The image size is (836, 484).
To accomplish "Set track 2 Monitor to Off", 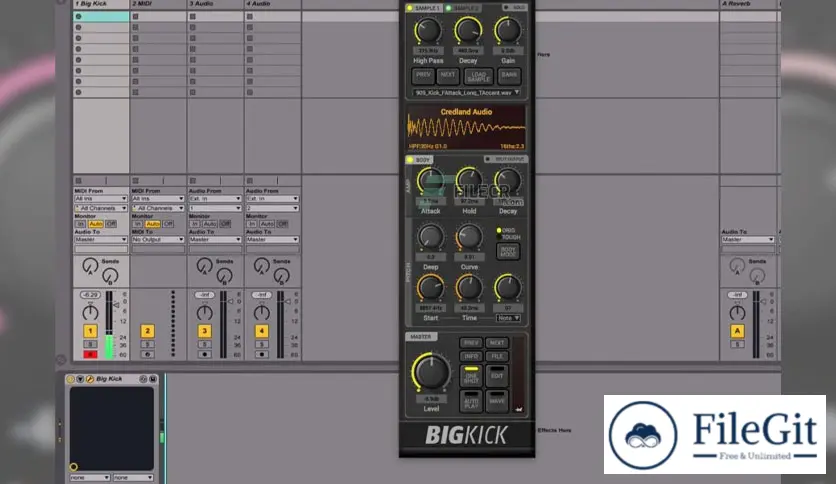I will click(x=168, y=224).
